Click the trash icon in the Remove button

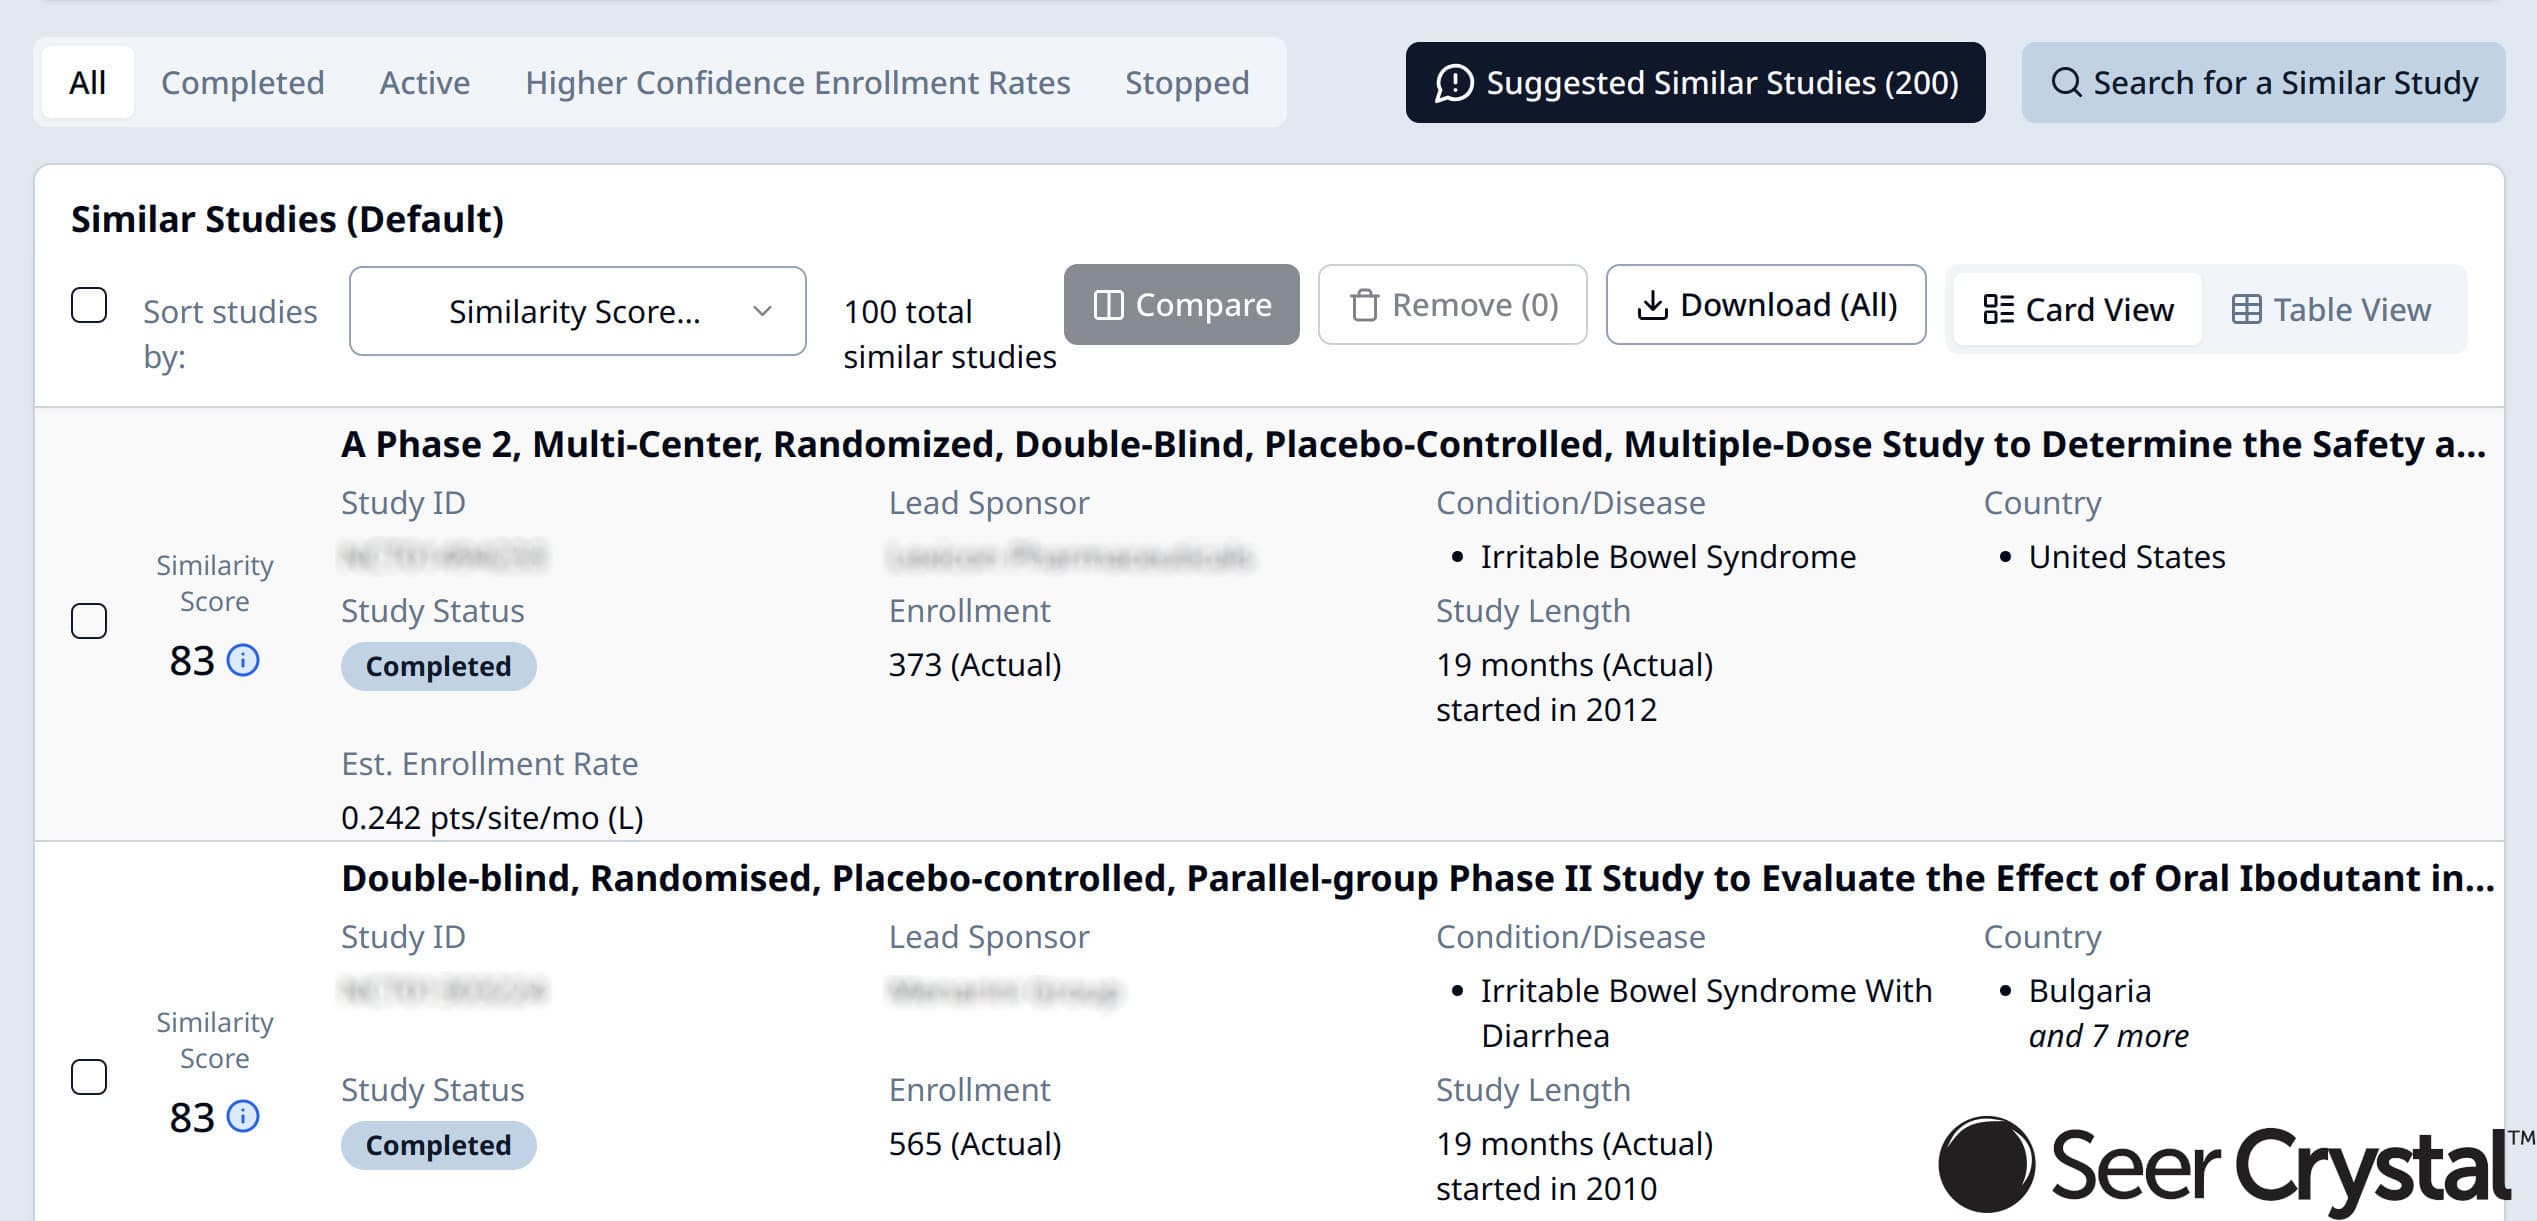pos(1364,305)
